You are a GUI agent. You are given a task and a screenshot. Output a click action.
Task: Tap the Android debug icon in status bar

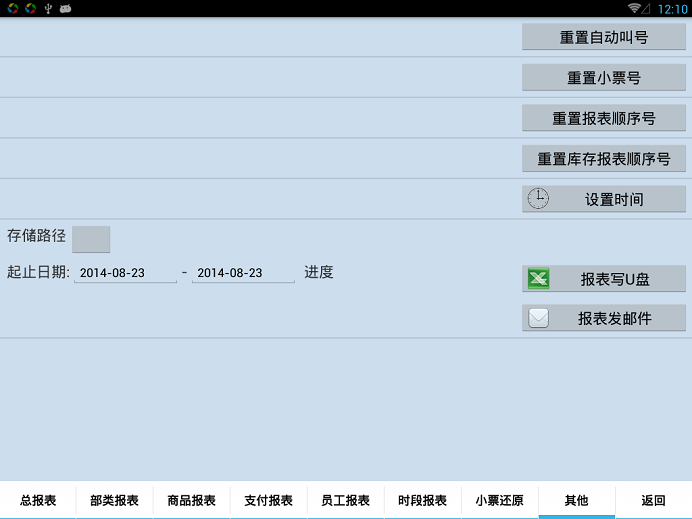click(x=65, y=8)
